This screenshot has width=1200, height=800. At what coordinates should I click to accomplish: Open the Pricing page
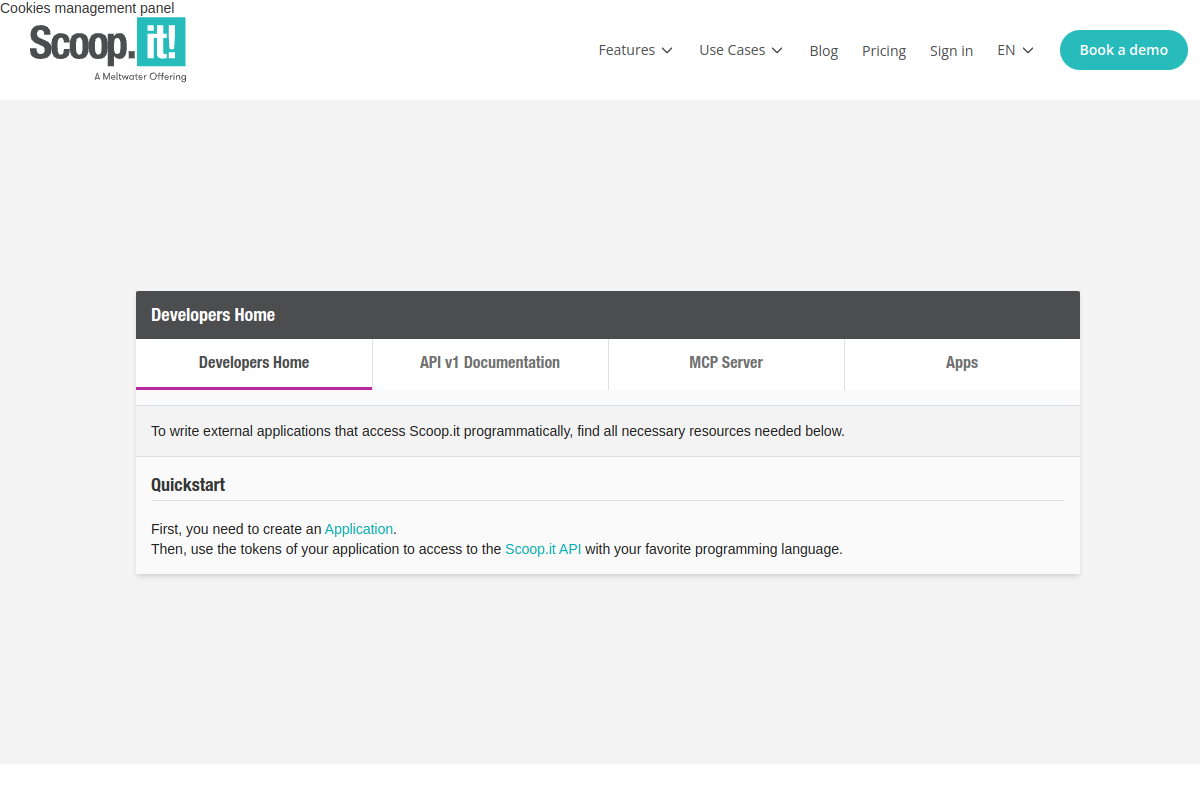tap(884, 51)
